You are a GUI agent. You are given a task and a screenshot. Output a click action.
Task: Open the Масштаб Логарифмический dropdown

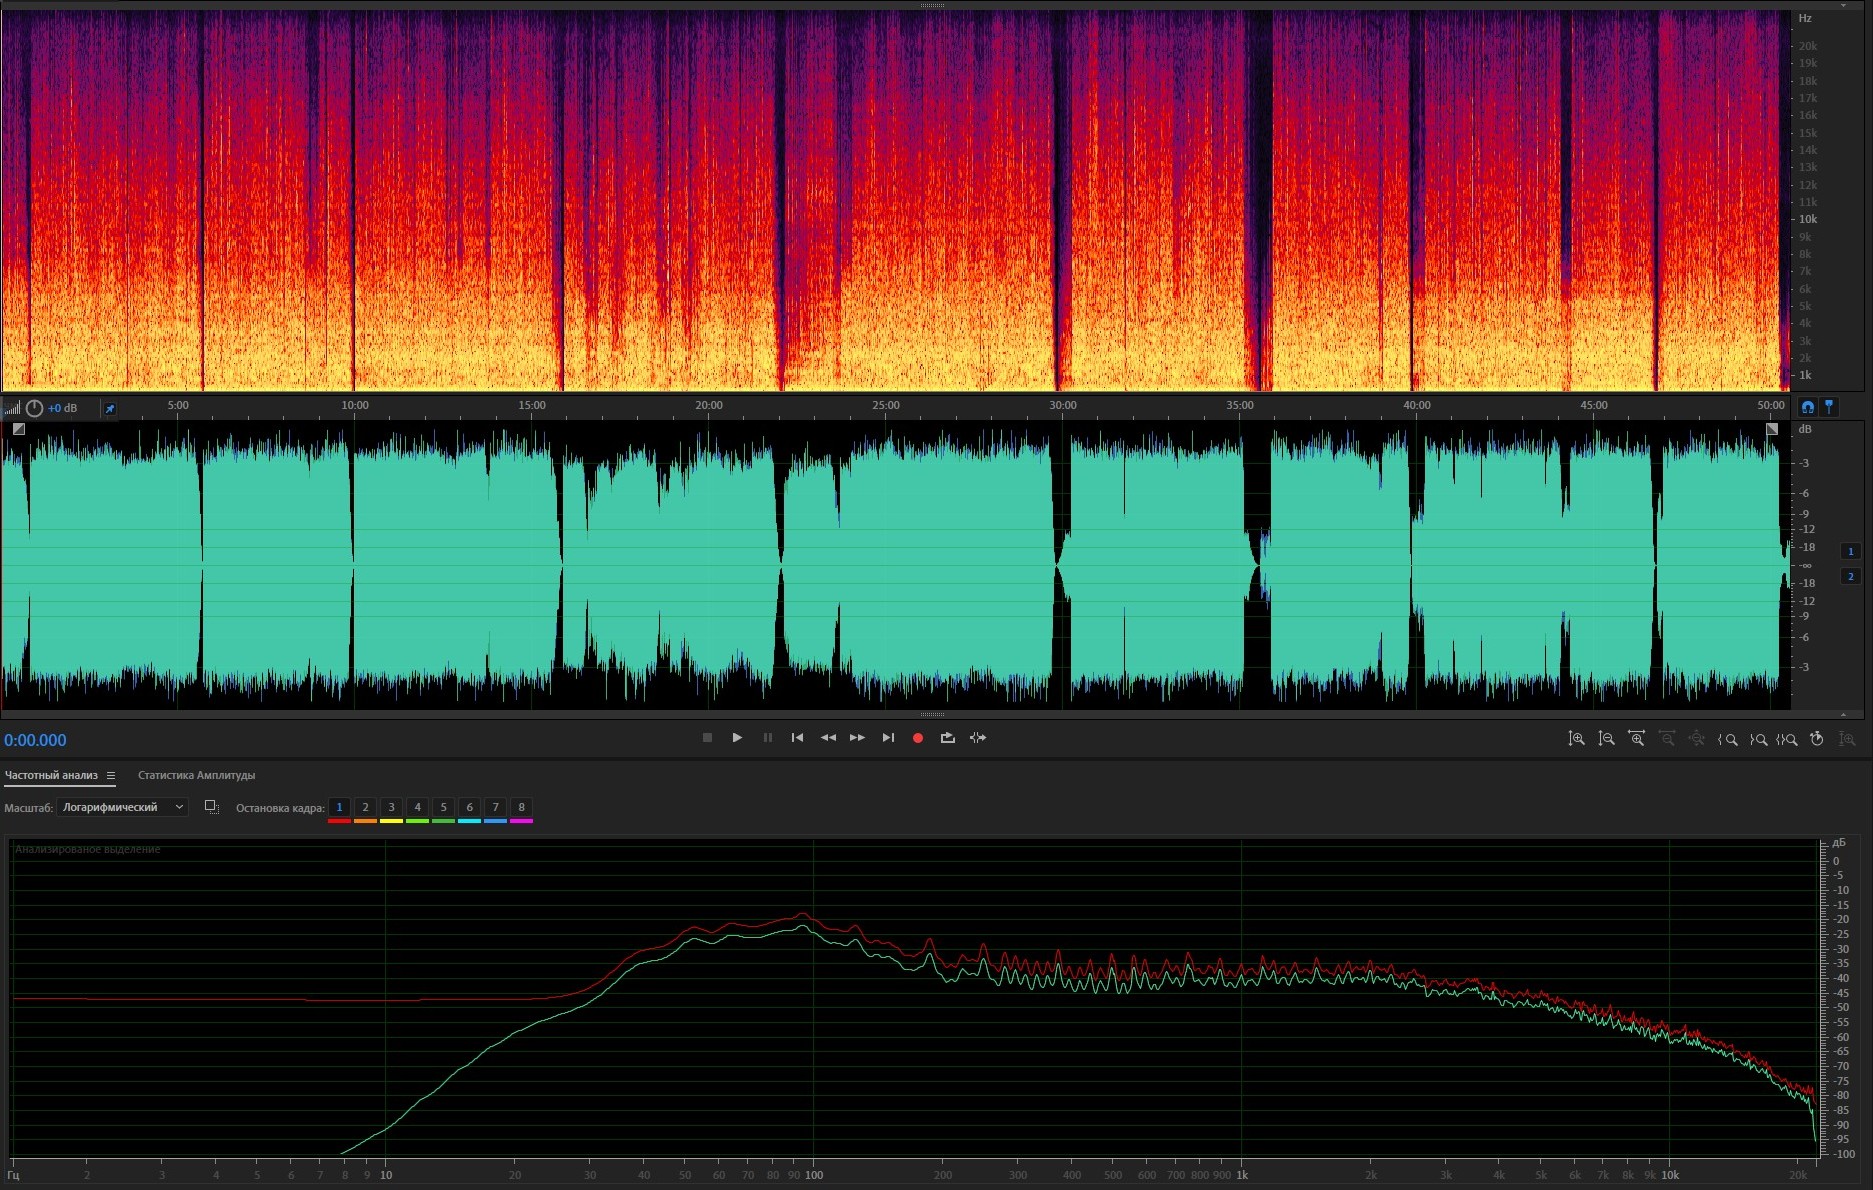pyautogui.click(x=123, y=807)
